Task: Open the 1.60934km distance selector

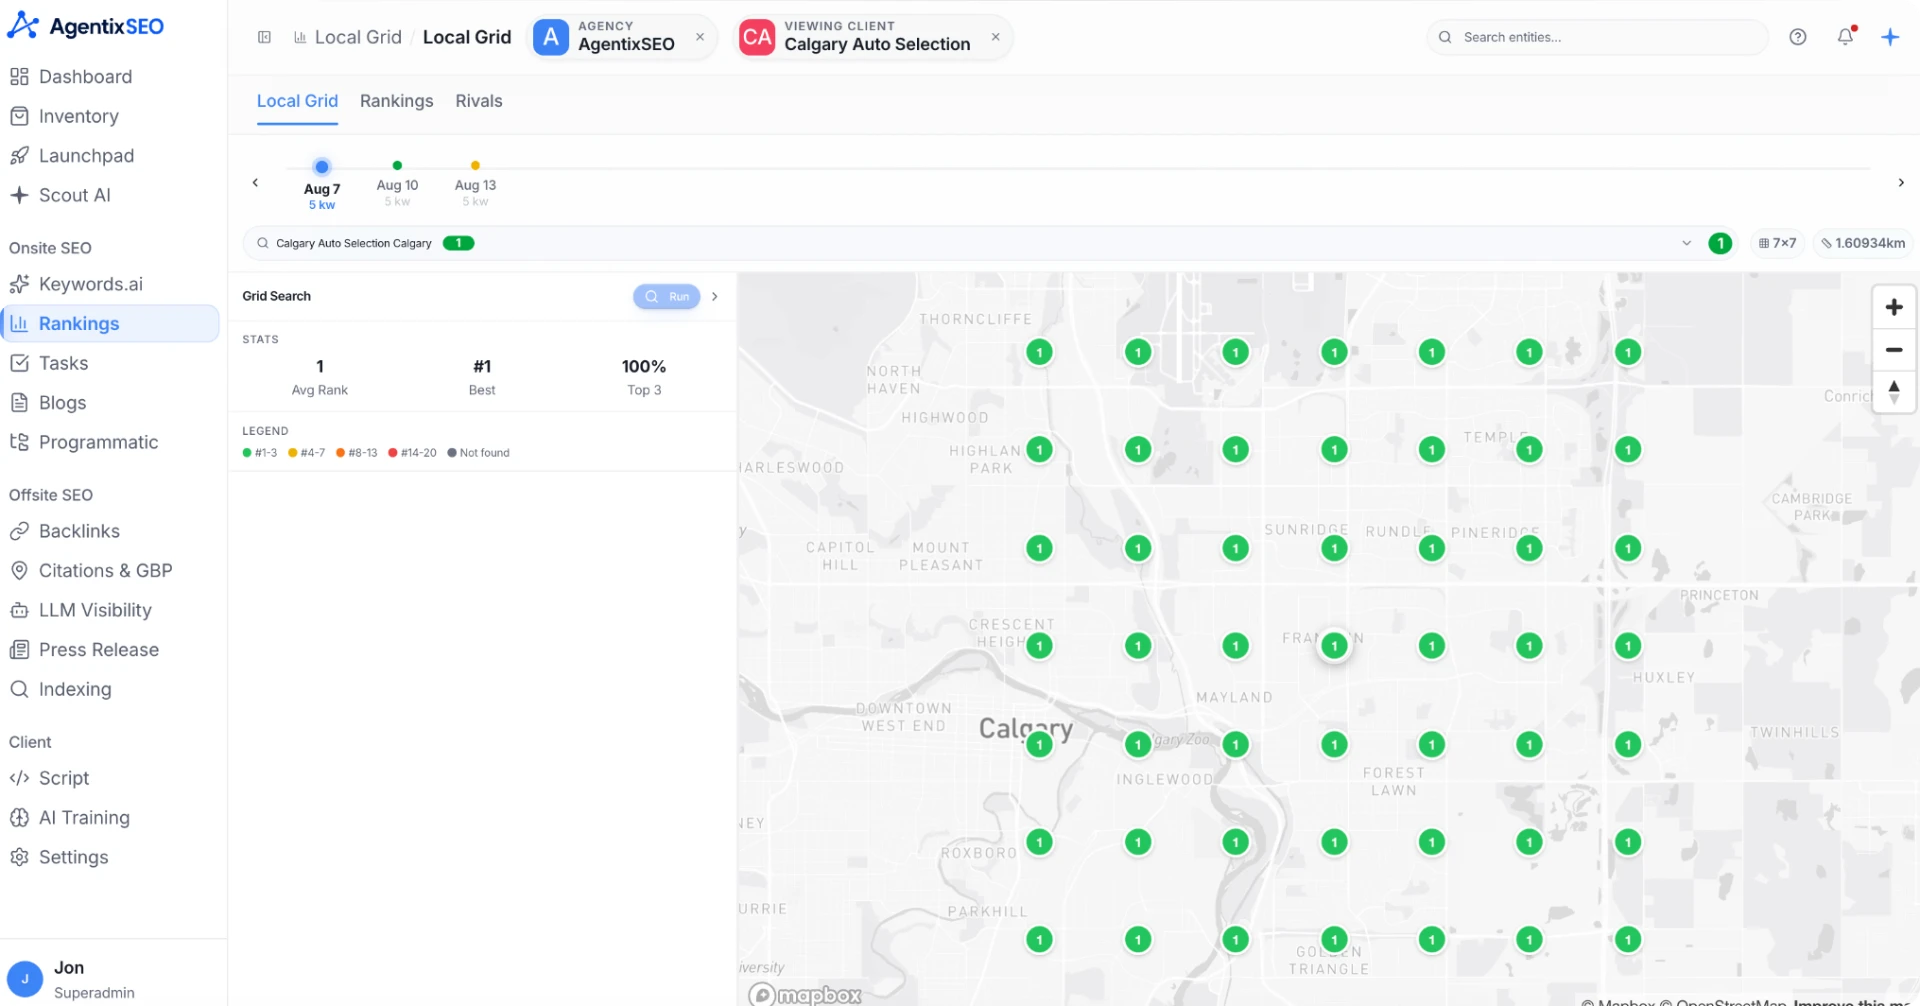Action: pyautogui.click(x=1862, y=243)
